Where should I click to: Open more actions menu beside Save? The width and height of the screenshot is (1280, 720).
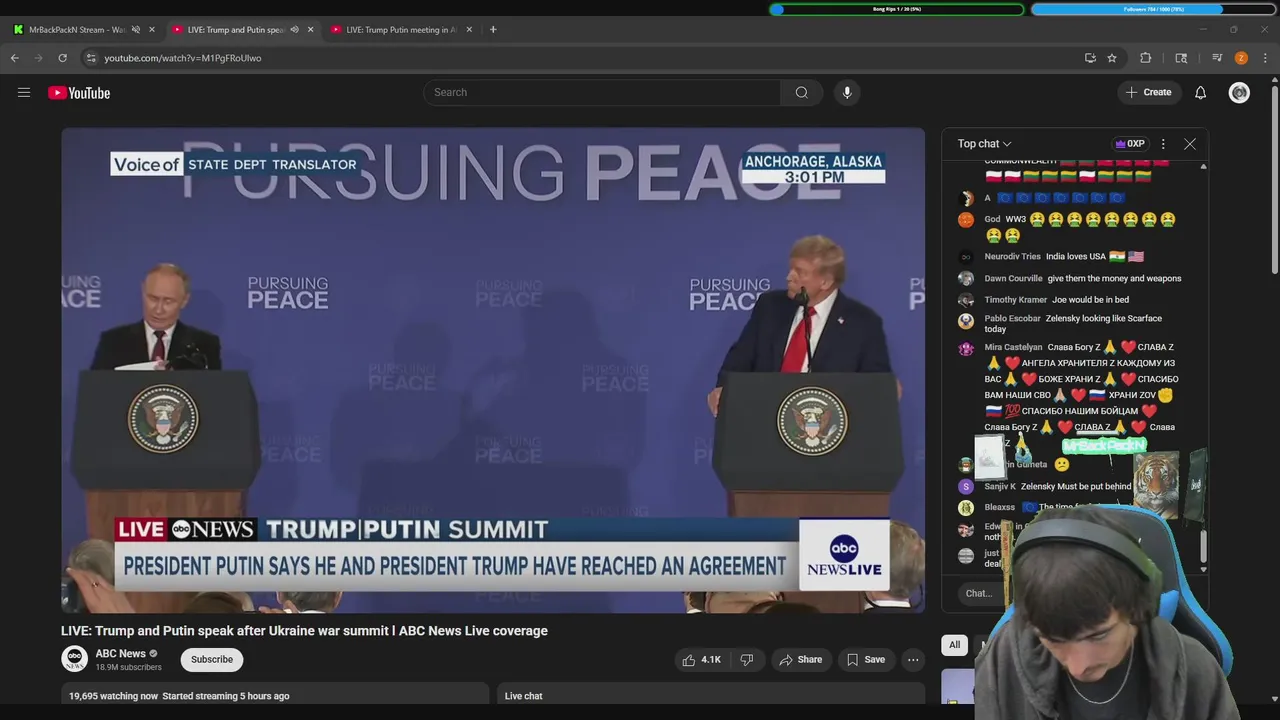pos(913,660)
